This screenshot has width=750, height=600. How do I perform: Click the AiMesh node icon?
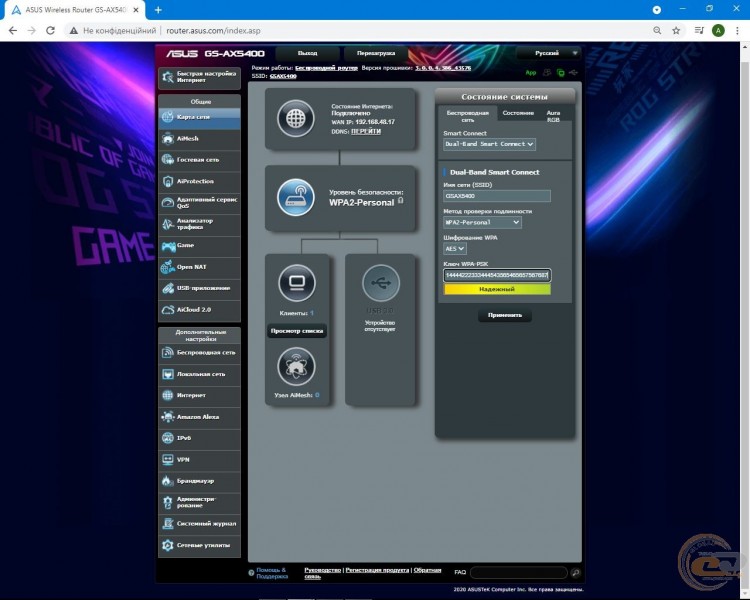pyautogui.click(x=296, y=367)
